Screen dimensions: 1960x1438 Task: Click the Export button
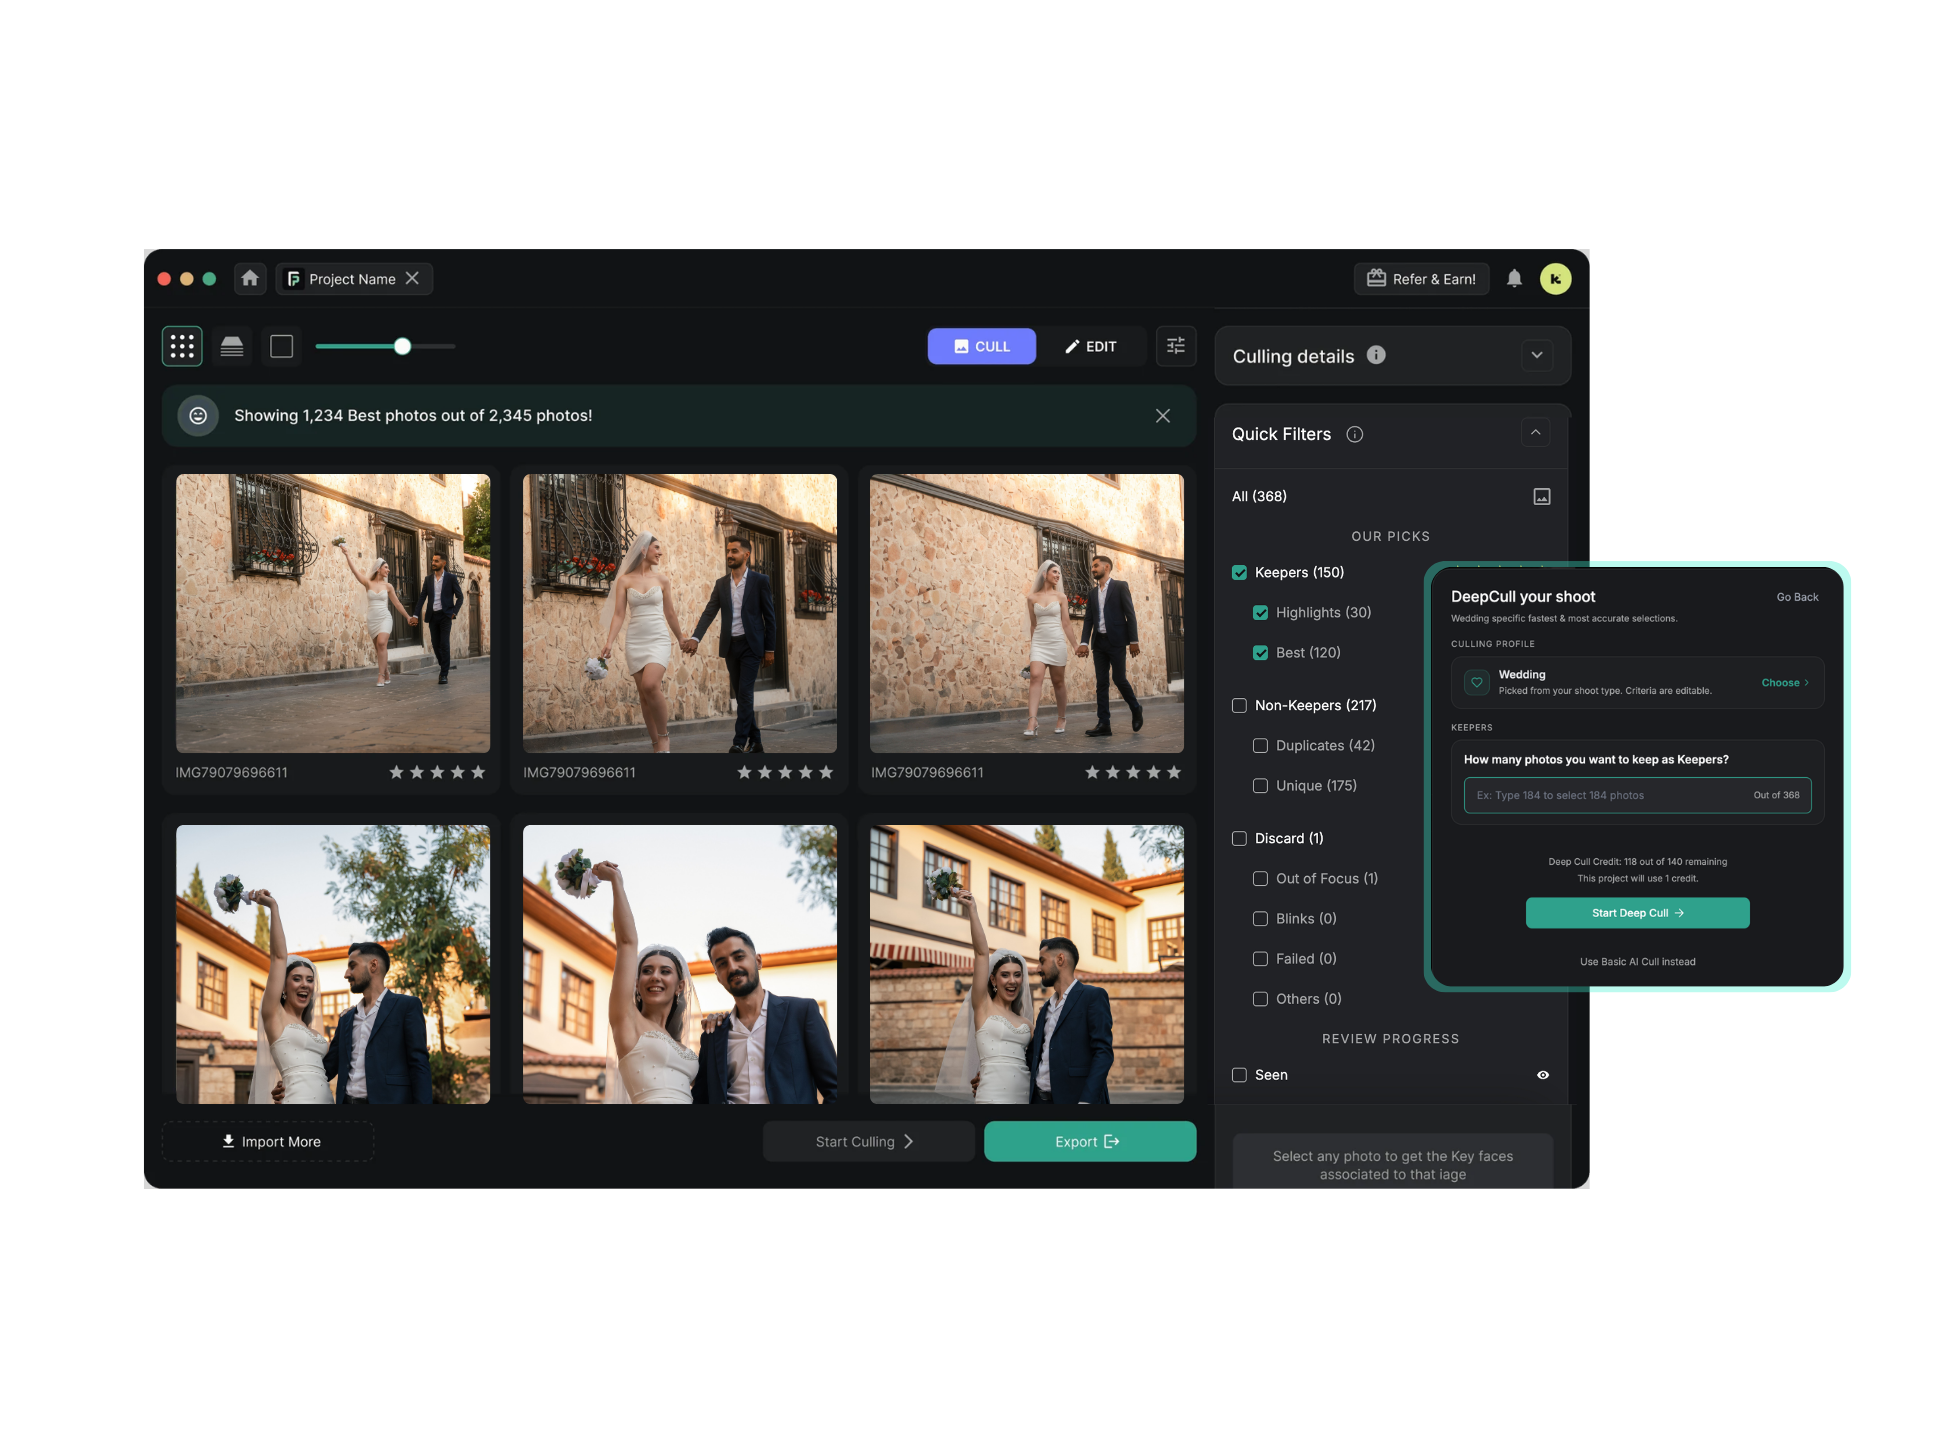point(1089,1141)
